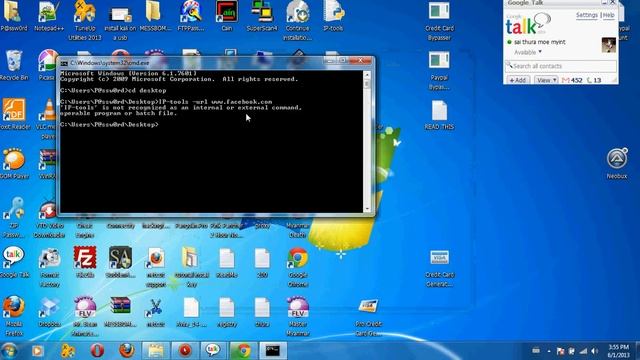Image resolution: width=640 pixels, height=360 pixels.
Task: Open Gmail inbox showing 452 messages
Action: 572,80
